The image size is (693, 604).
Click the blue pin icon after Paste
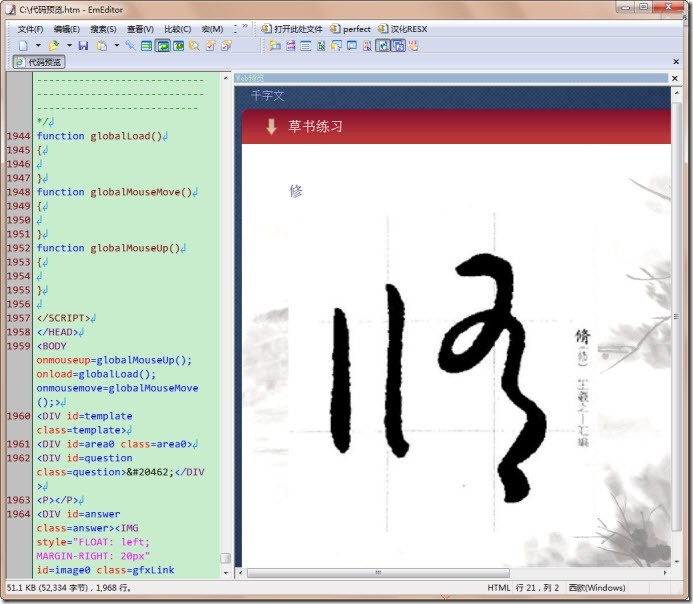[x=130, y=46]
